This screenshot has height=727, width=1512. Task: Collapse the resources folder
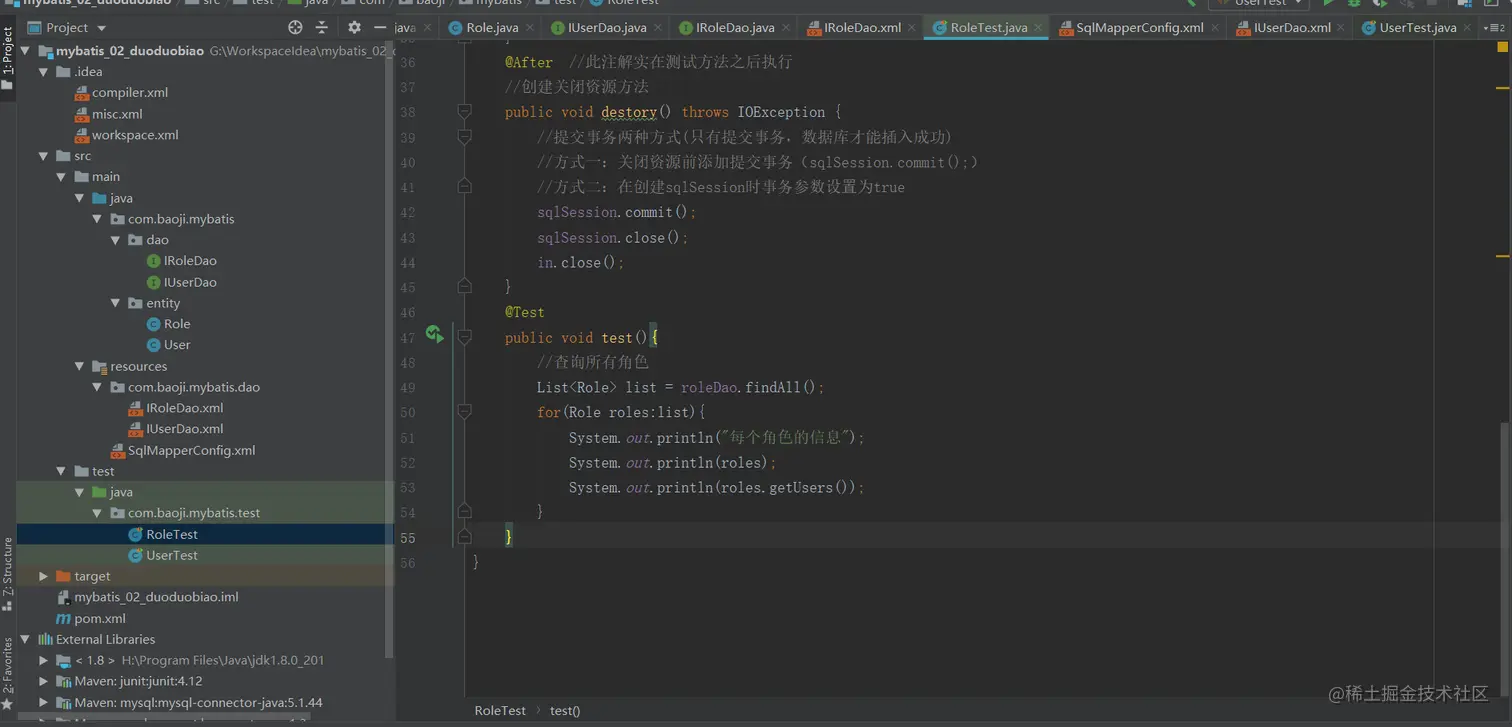[x=79, y=366]
